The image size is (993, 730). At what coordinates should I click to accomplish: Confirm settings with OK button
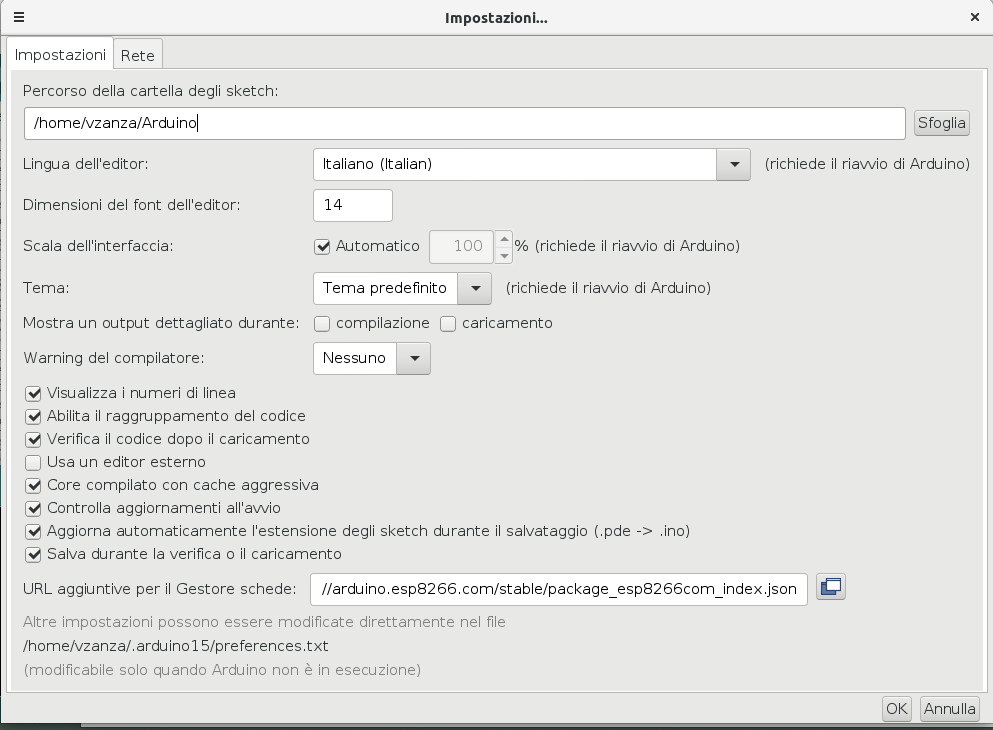896,709
